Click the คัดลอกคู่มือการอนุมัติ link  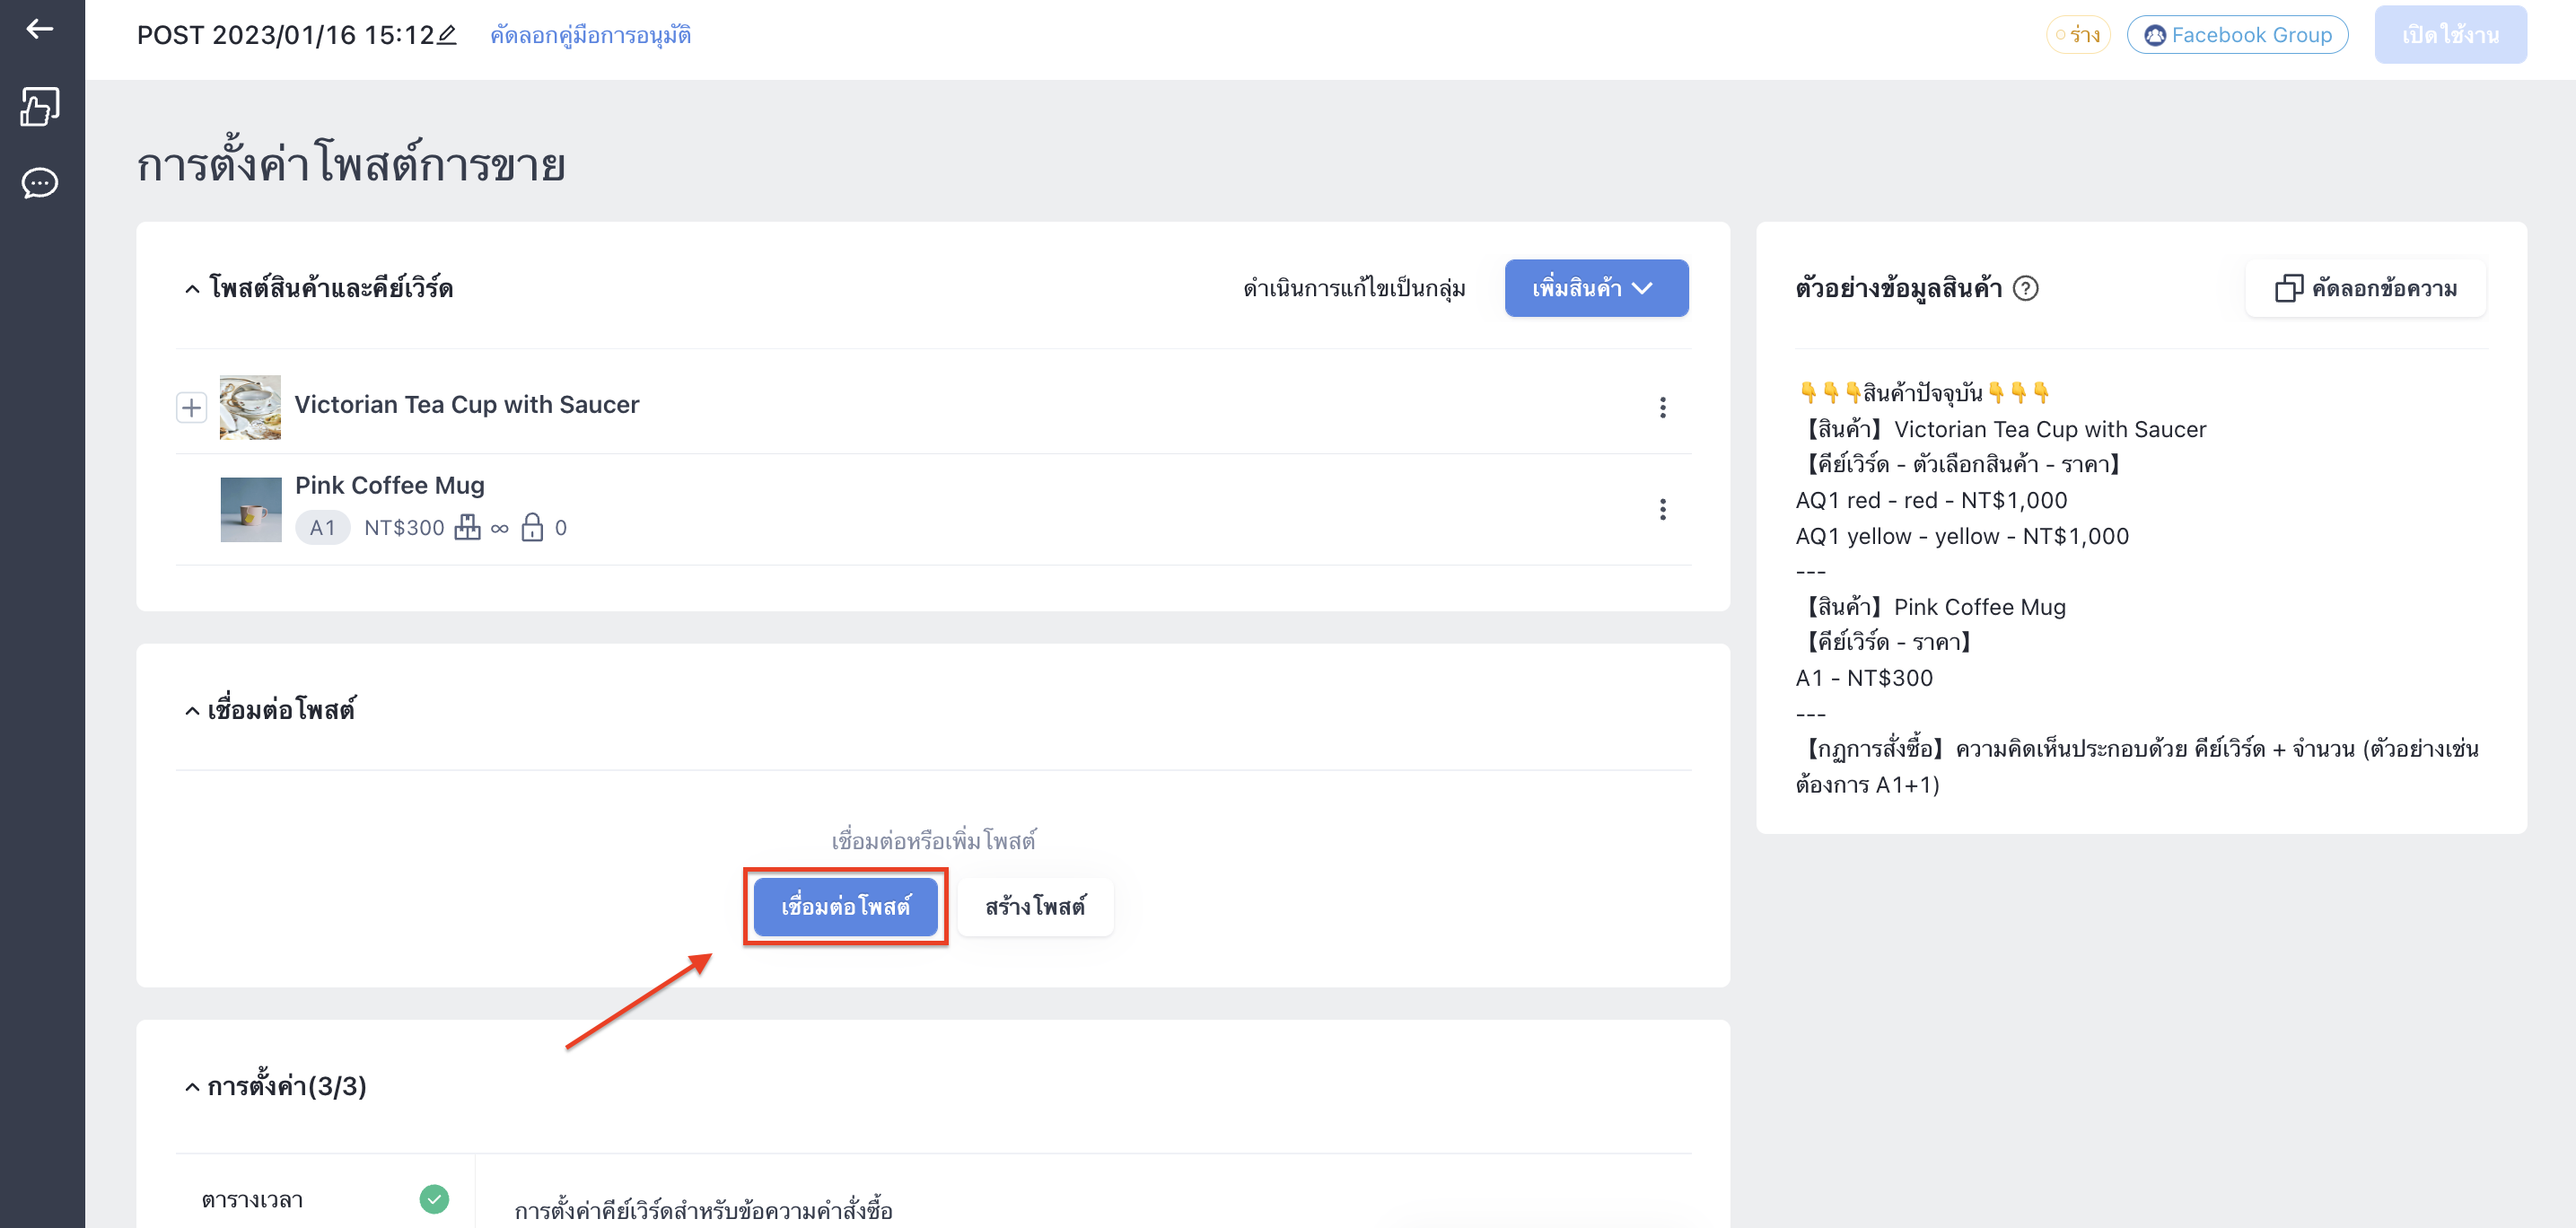point(590,35)
